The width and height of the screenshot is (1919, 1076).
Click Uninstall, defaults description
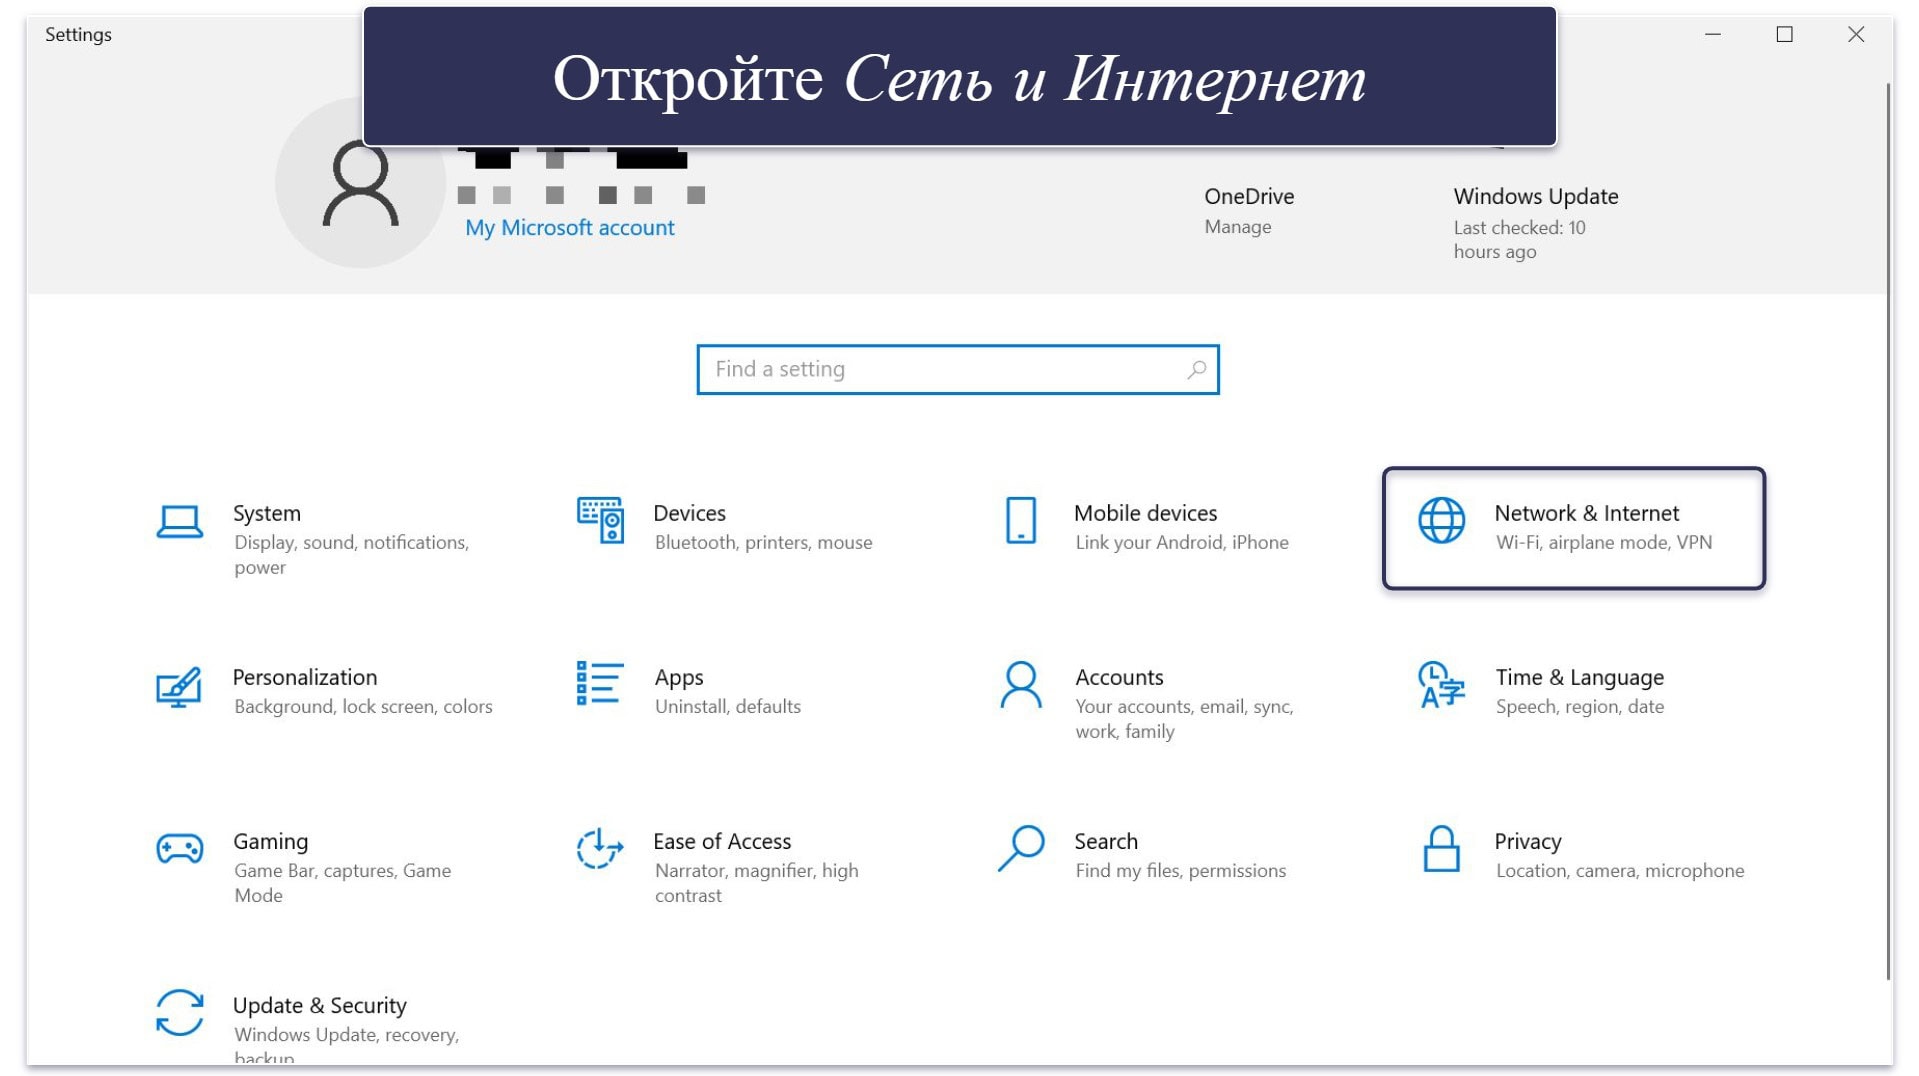[727, 707]
